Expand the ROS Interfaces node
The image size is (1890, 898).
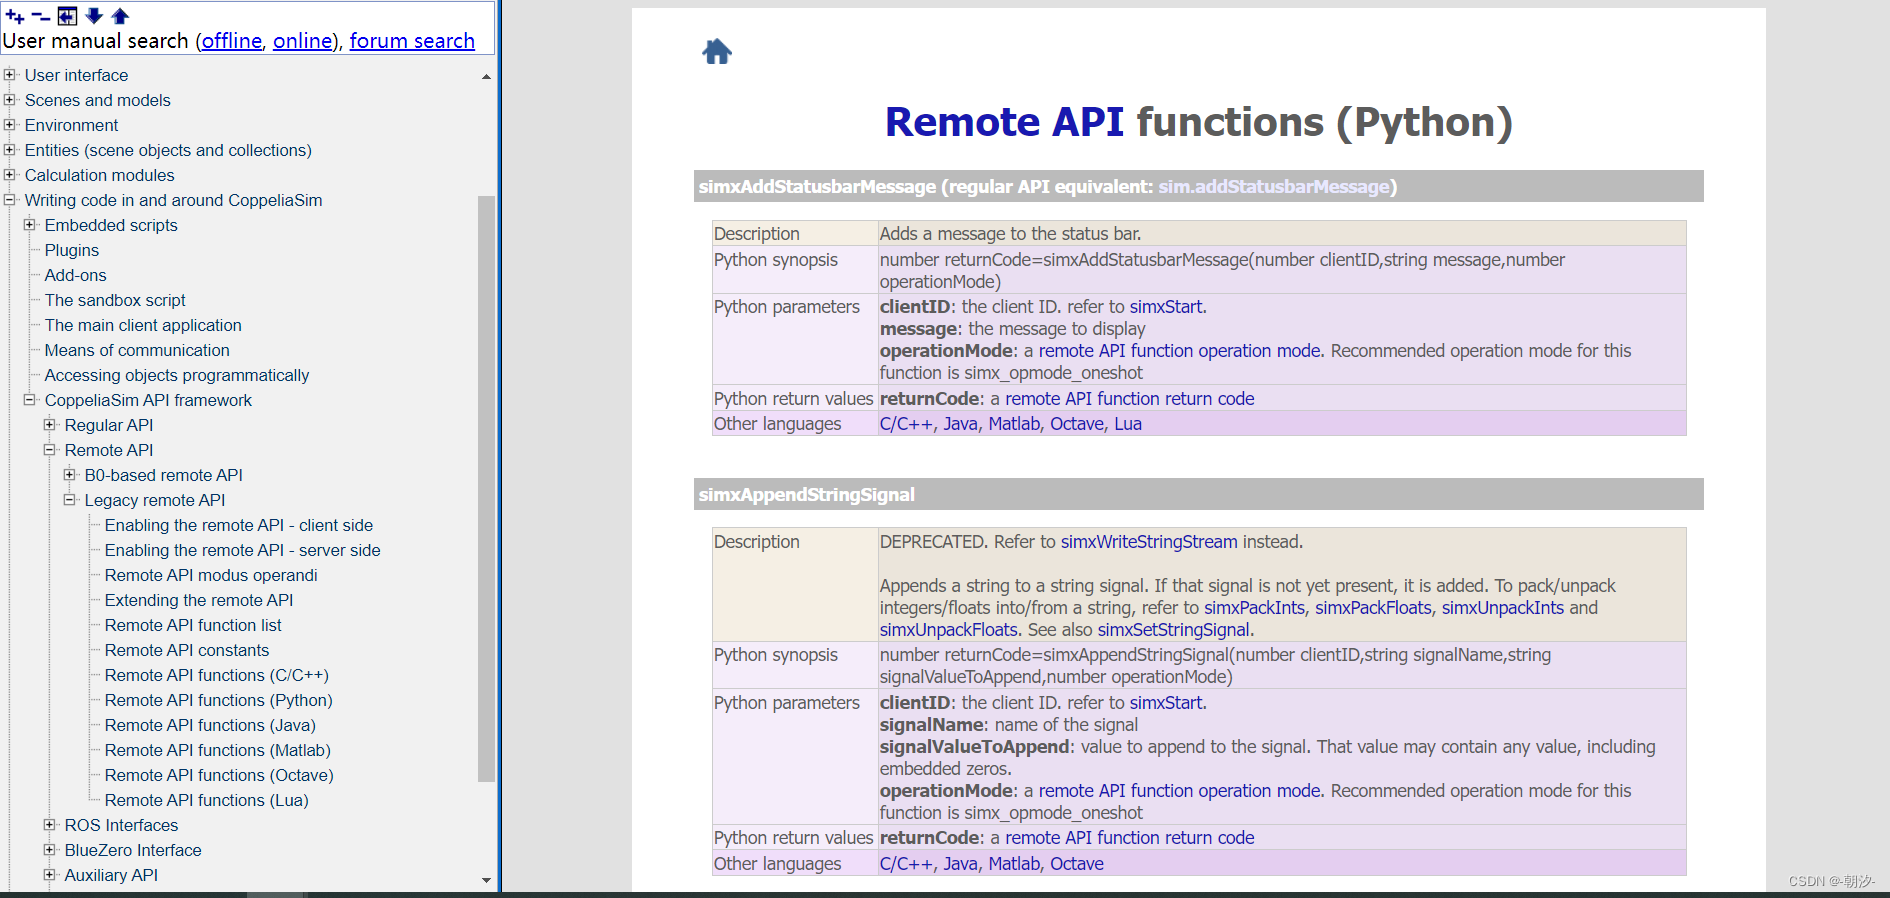click(50, 824)
